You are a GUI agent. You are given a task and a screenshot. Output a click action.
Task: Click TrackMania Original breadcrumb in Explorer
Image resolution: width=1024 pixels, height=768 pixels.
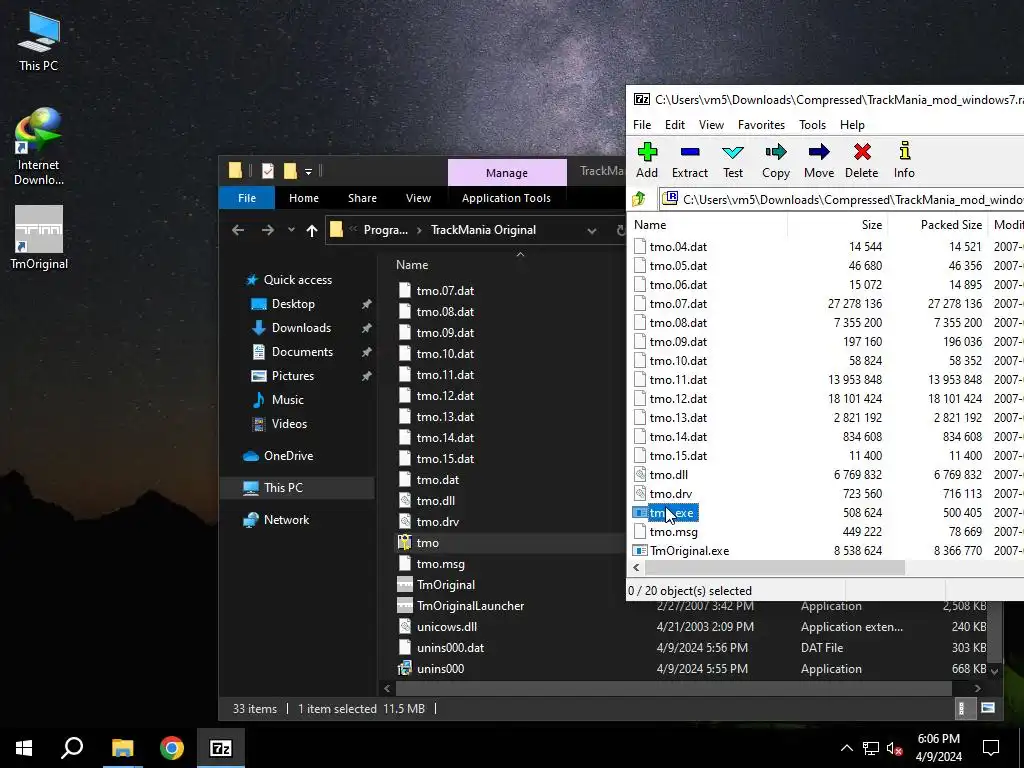click(x=483, y=230)
